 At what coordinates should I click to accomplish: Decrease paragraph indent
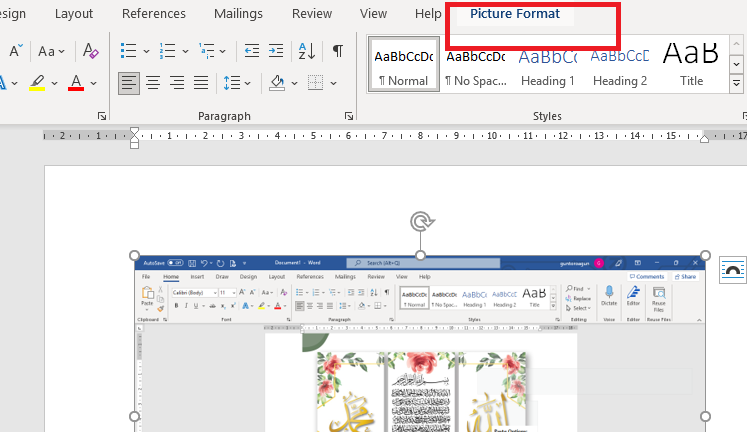tap(252, 50)
